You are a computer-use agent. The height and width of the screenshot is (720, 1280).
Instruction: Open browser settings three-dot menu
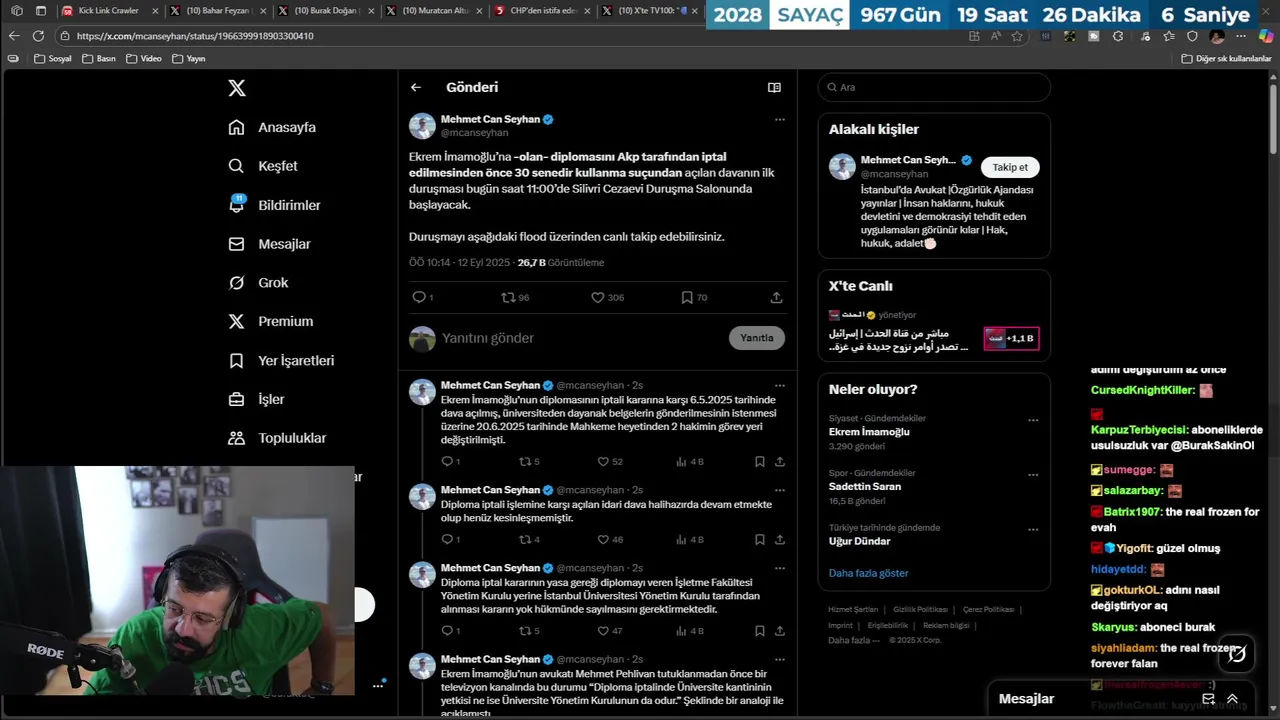click(x=1240, y=36)
